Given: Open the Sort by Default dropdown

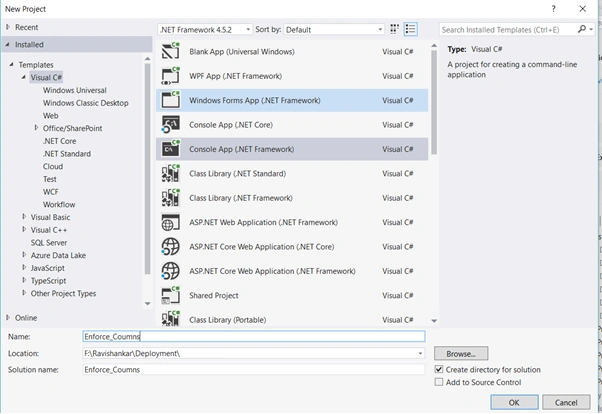Looking at the screenshot, I should [334, 30].
